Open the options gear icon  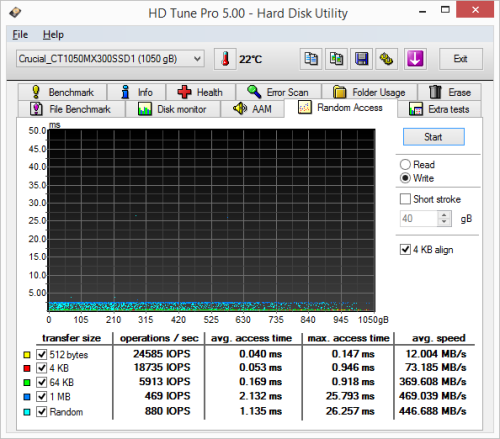point(387,59)
